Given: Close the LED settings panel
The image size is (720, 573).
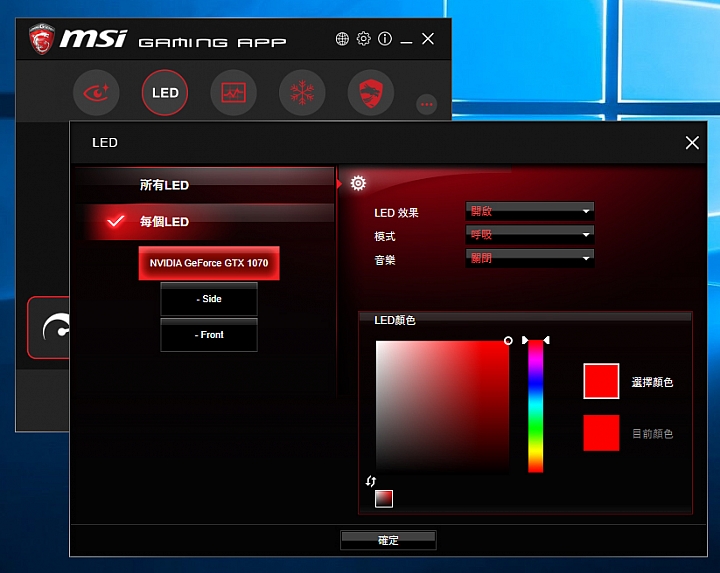Looking at the screenshot, I should (x=692, y=143).
